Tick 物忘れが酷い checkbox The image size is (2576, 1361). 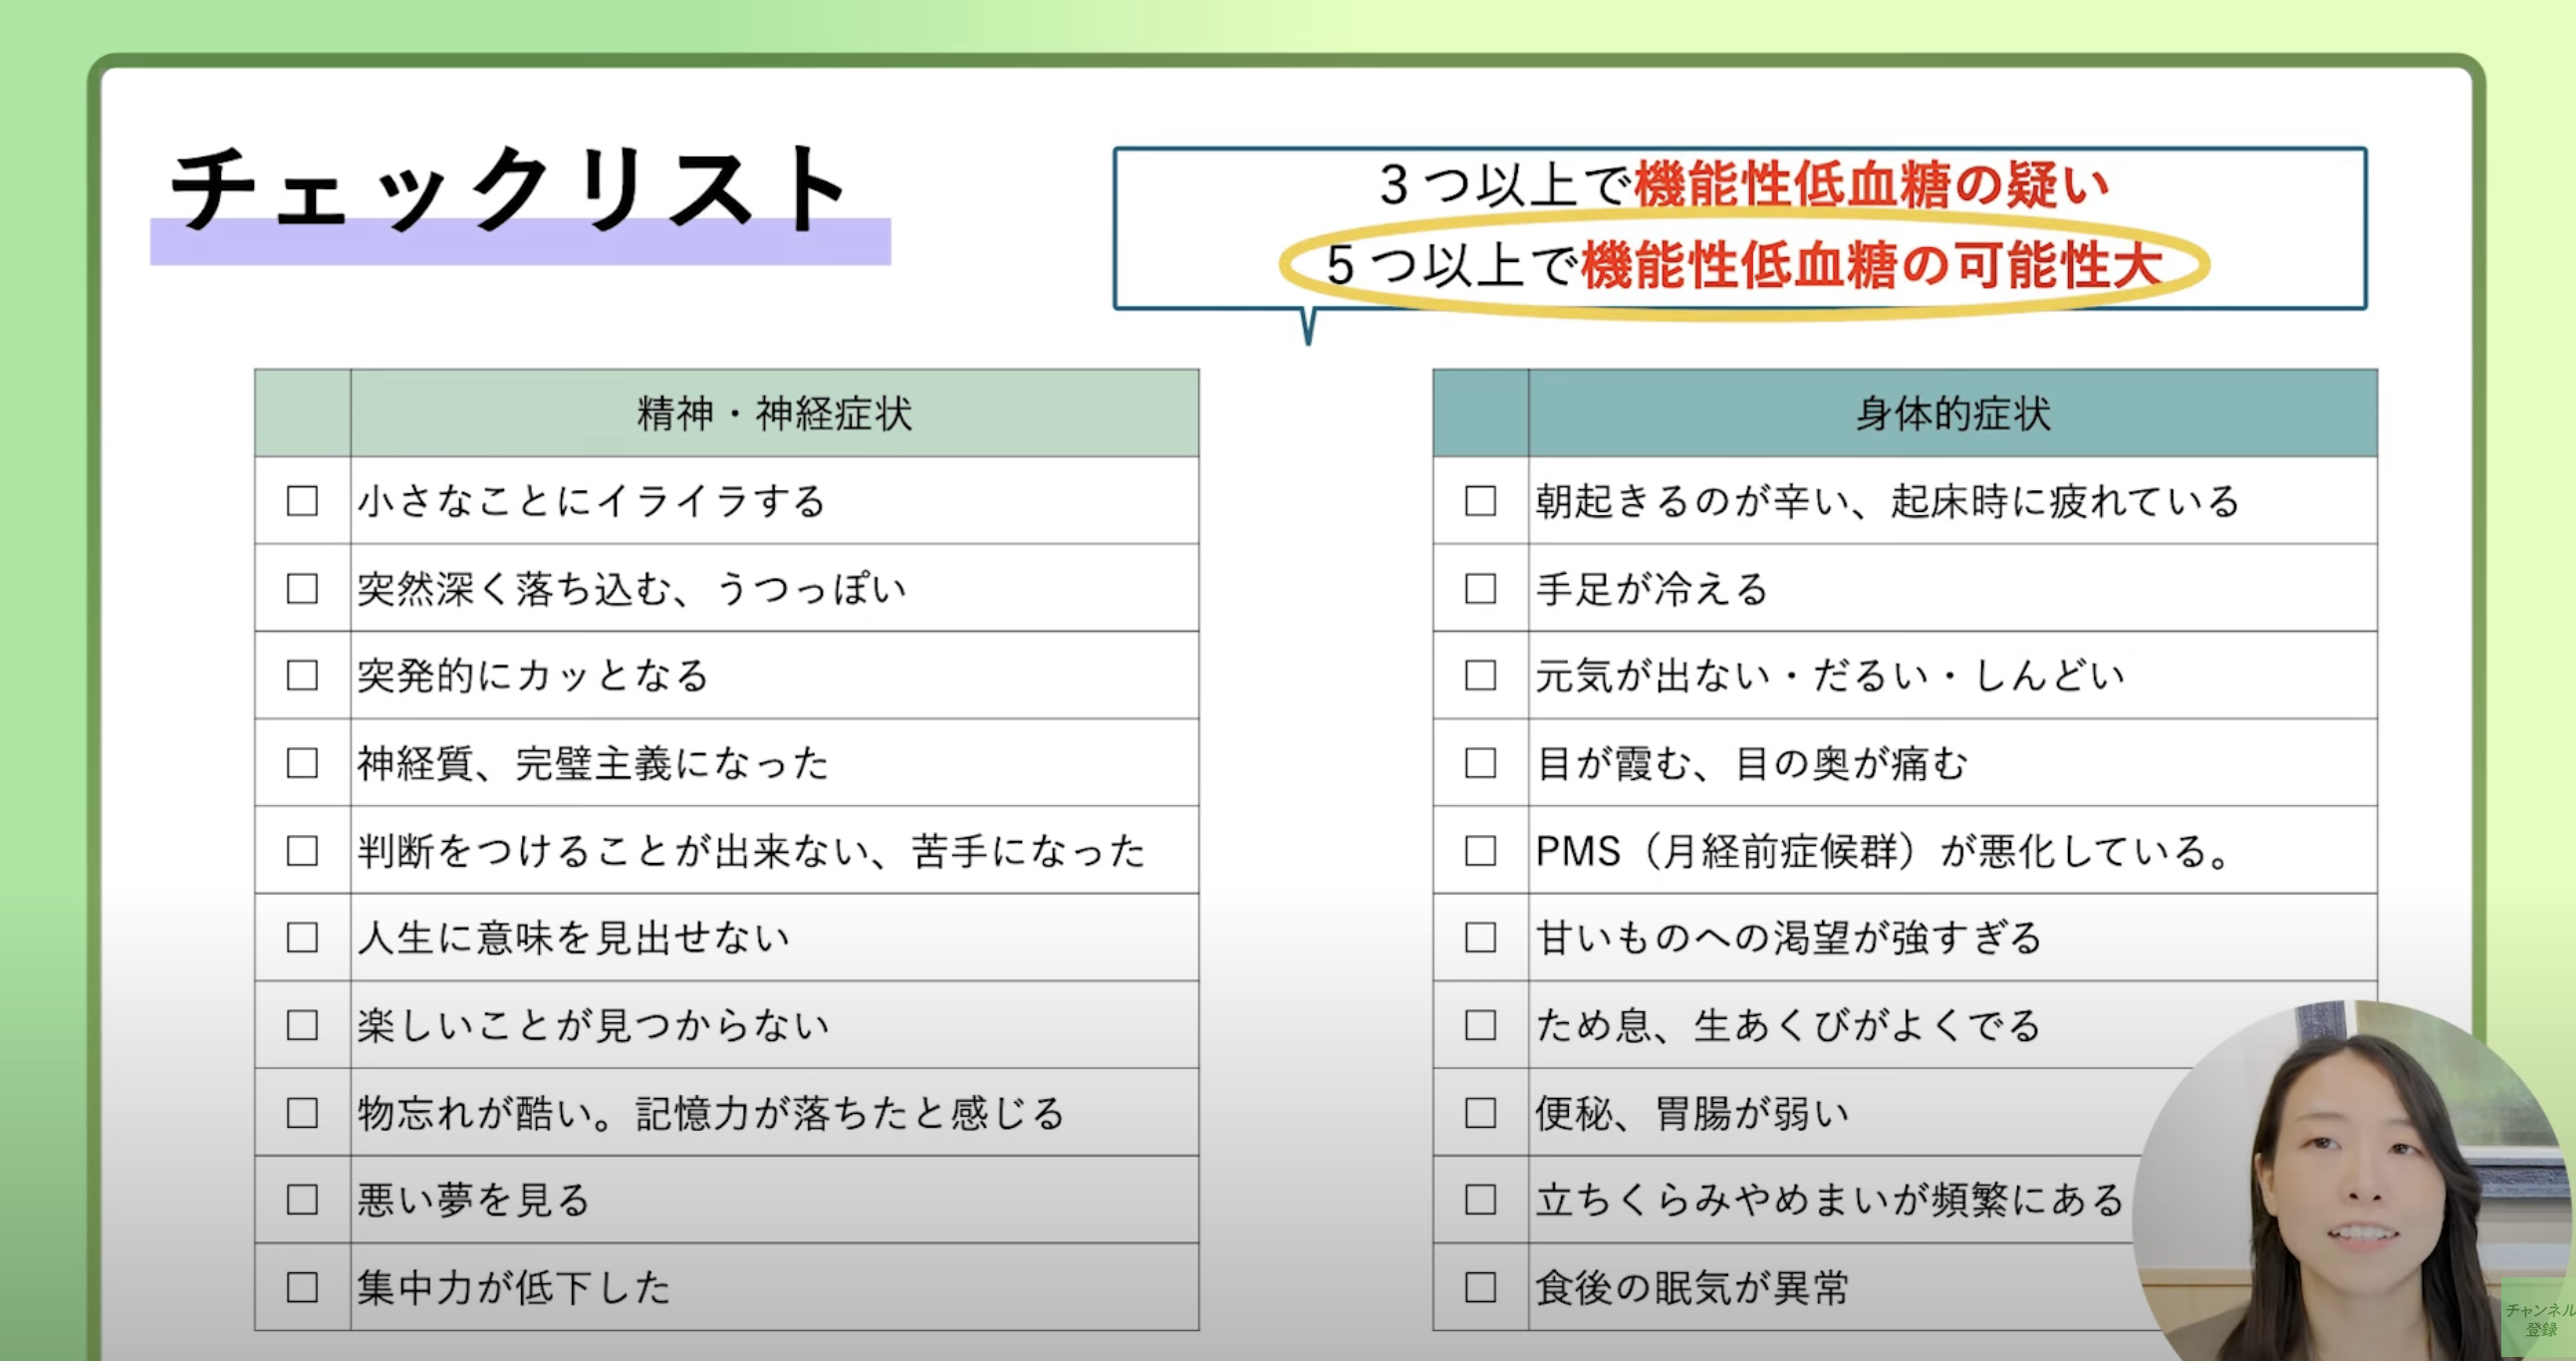(x=302, y=1113)
